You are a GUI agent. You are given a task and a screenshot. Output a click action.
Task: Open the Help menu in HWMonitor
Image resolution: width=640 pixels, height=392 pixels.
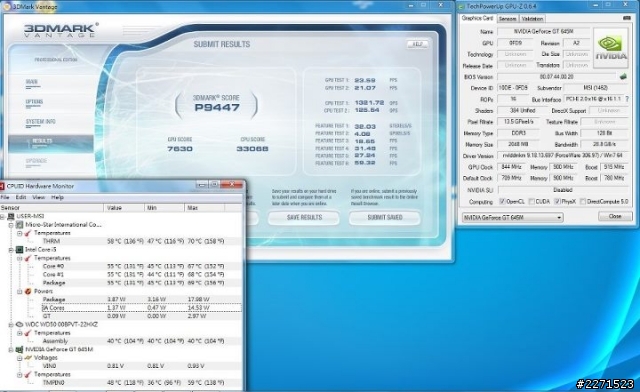tap(57, 197)
